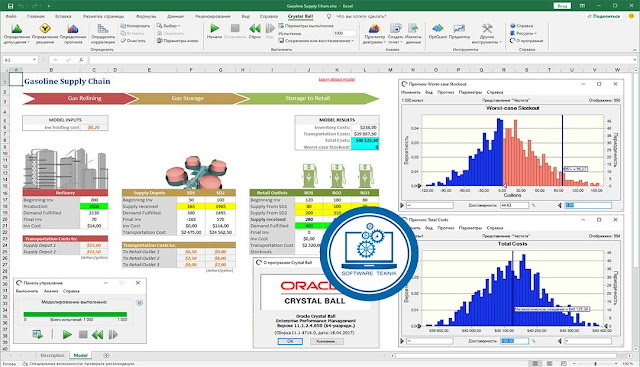Click Control Panel stop square button
The image size is (640, 367).
[x=83, y=335]
